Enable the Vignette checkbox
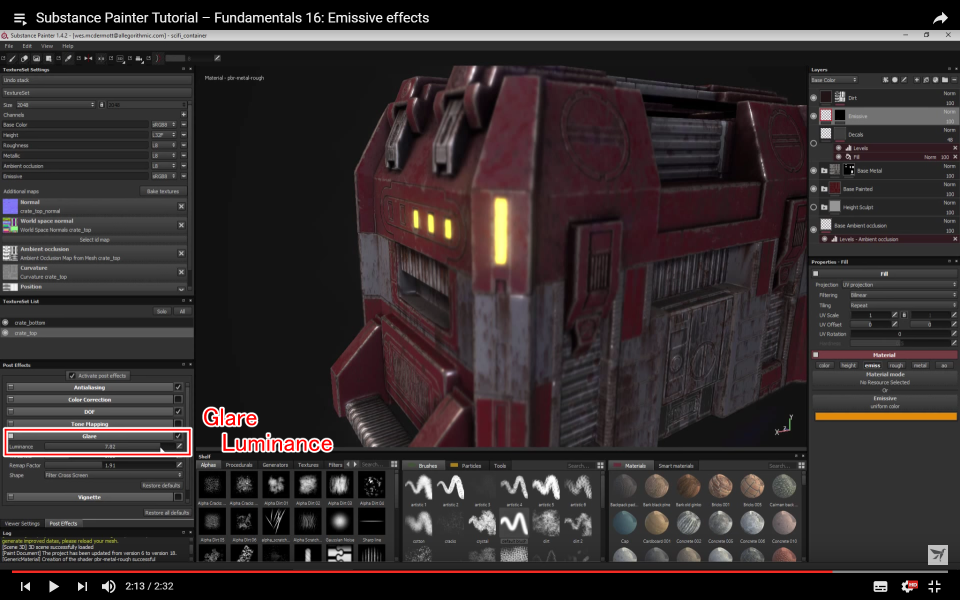 178,497
